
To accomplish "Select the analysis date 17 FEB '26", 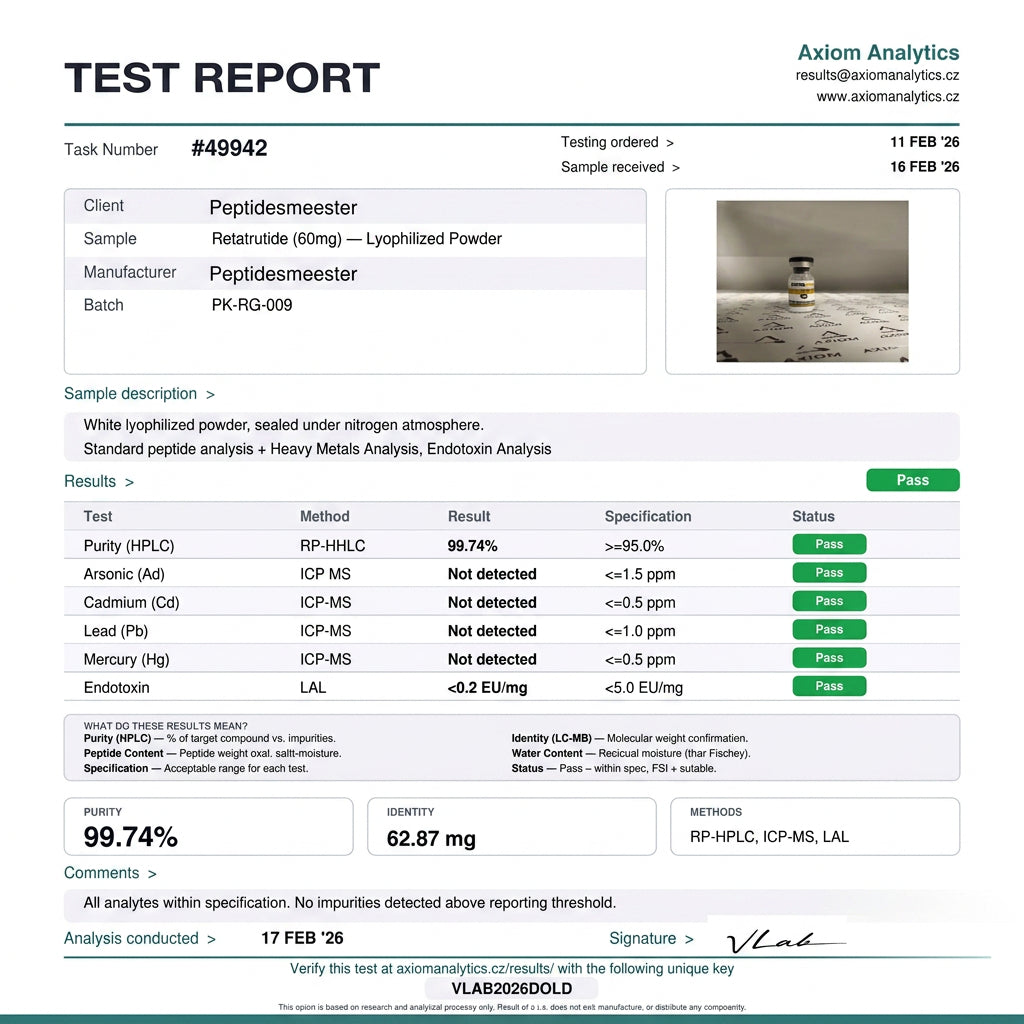I will pos(302,938).
